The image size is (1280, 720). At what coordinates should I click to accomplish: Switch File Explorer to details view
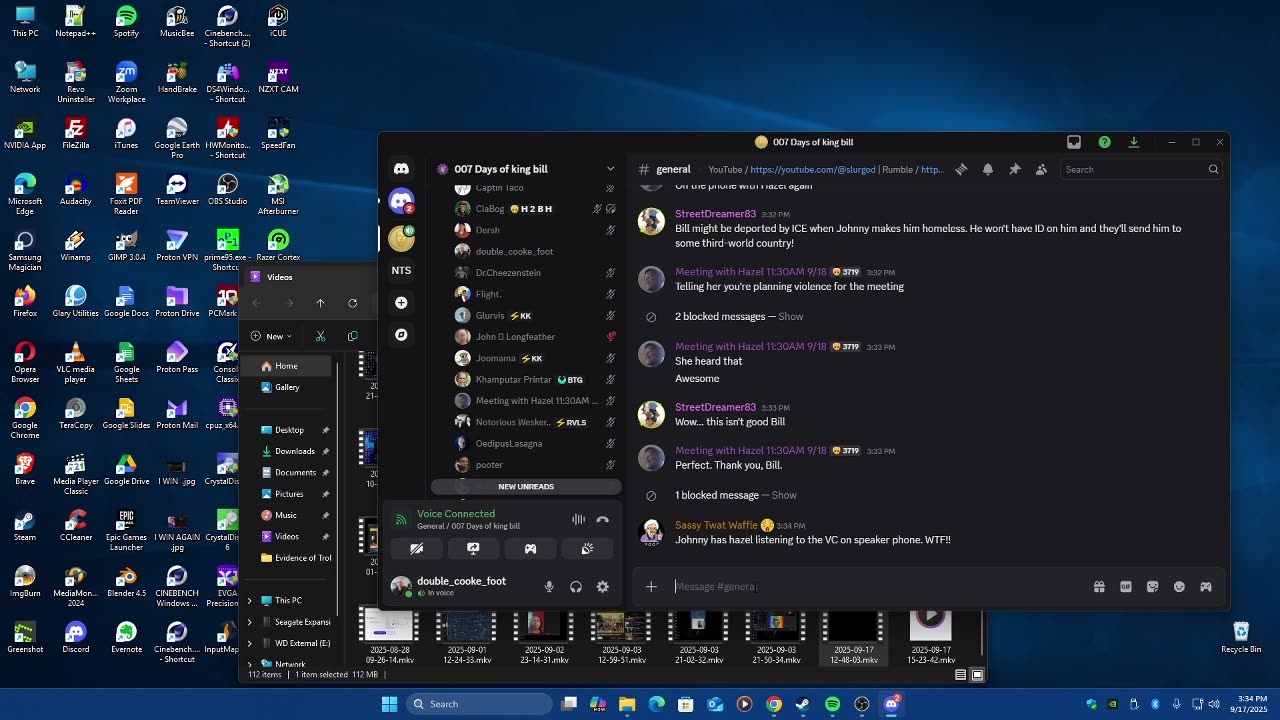[961, 675]
